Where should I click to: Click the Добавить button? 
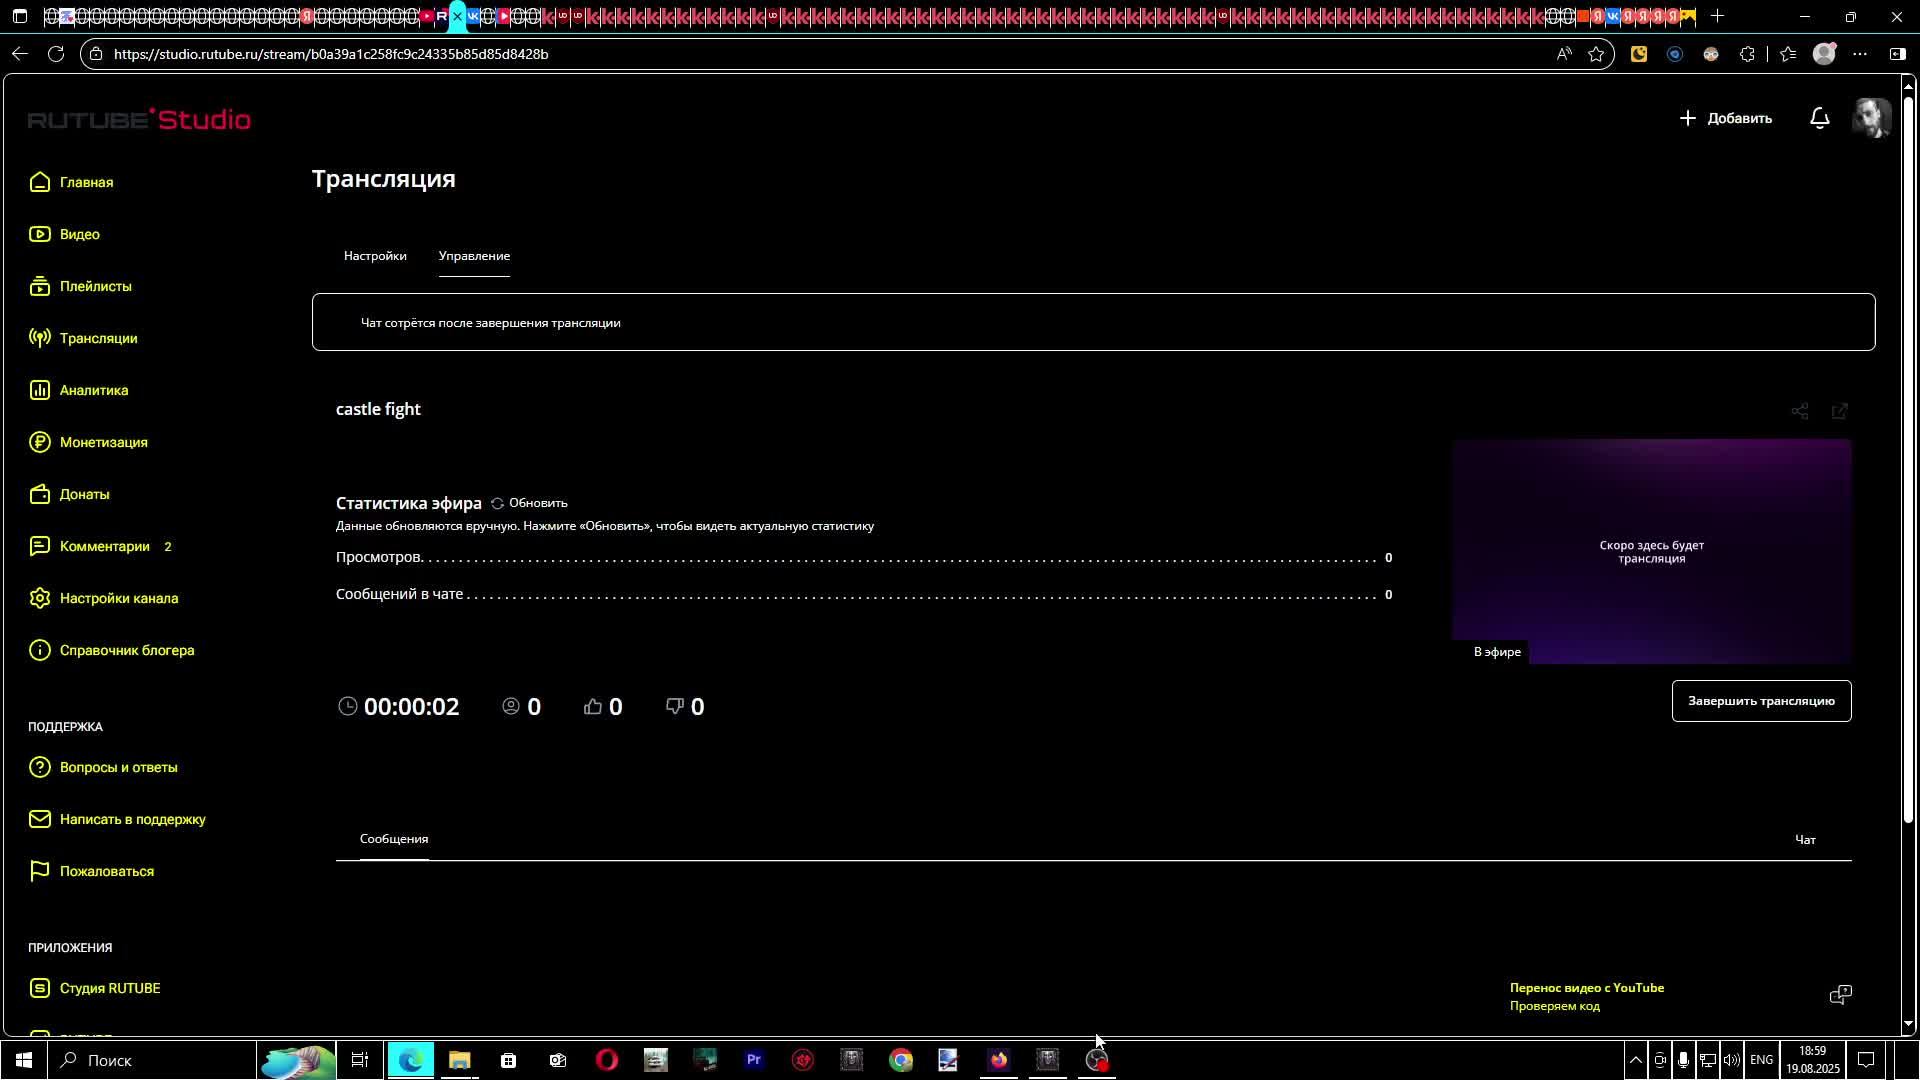[1726, 118]
